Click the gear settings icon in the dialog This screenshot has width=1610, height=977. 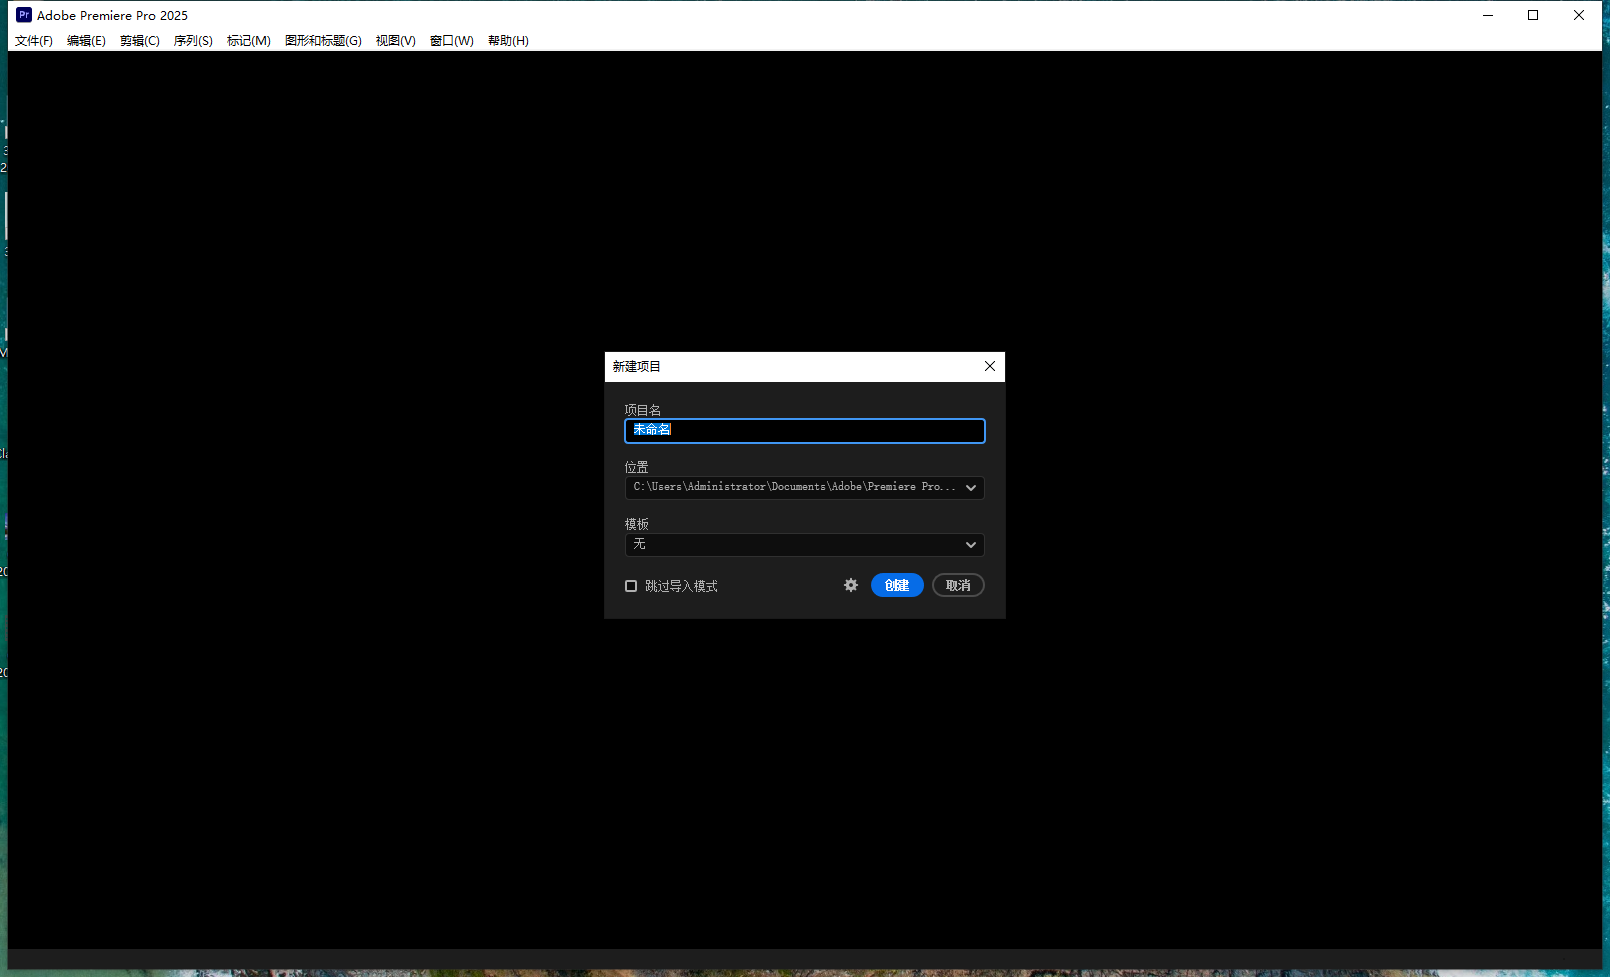pyautogui.click(x=850, y=585)
